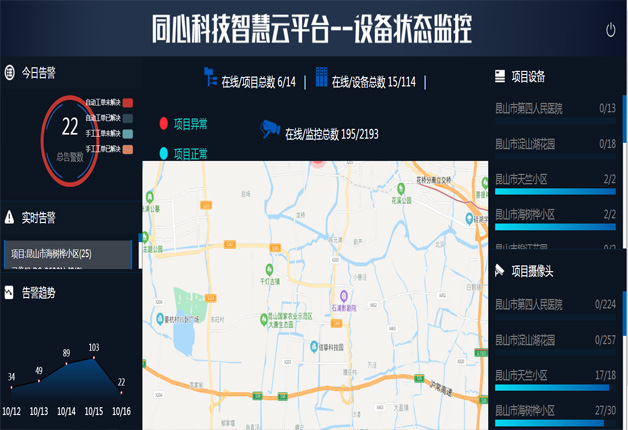Click the 今日告警 list icon
The height and width of the screenshot is (430, 628).
tap(10, 73)
